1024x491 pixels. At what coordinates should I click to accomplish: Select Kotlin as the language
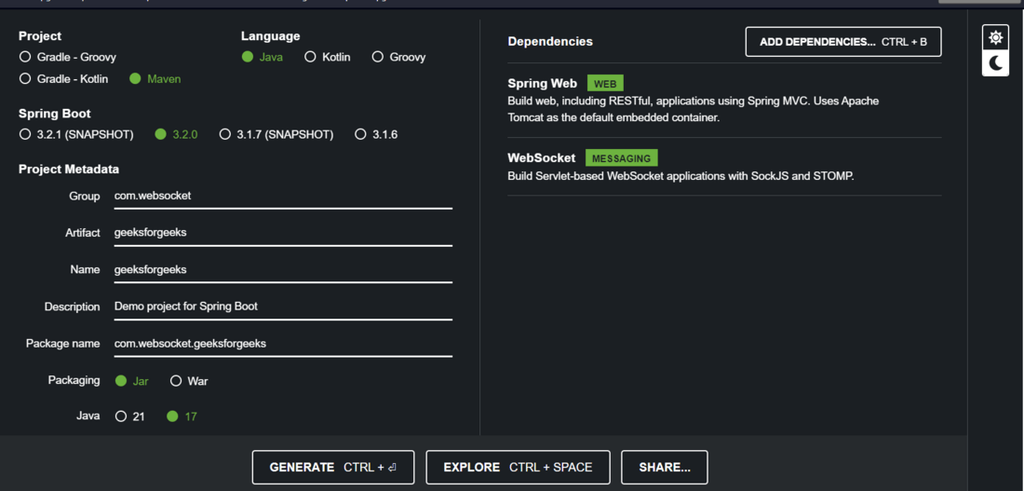[311, 57]
